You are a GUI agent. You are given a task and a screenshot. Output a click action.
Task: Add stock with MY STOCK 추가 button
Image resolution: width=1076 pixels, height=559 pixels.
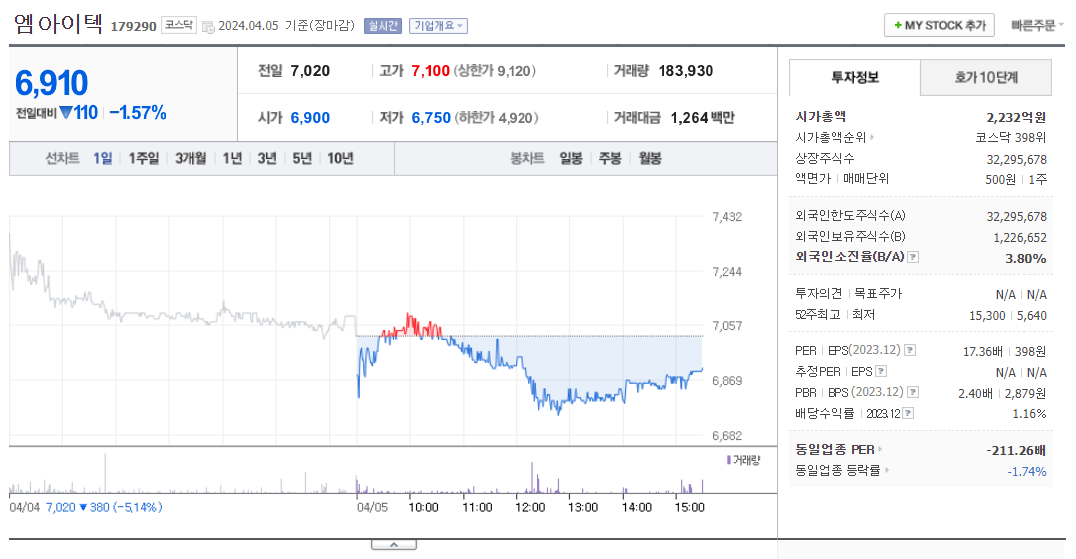tap(939, 25)
